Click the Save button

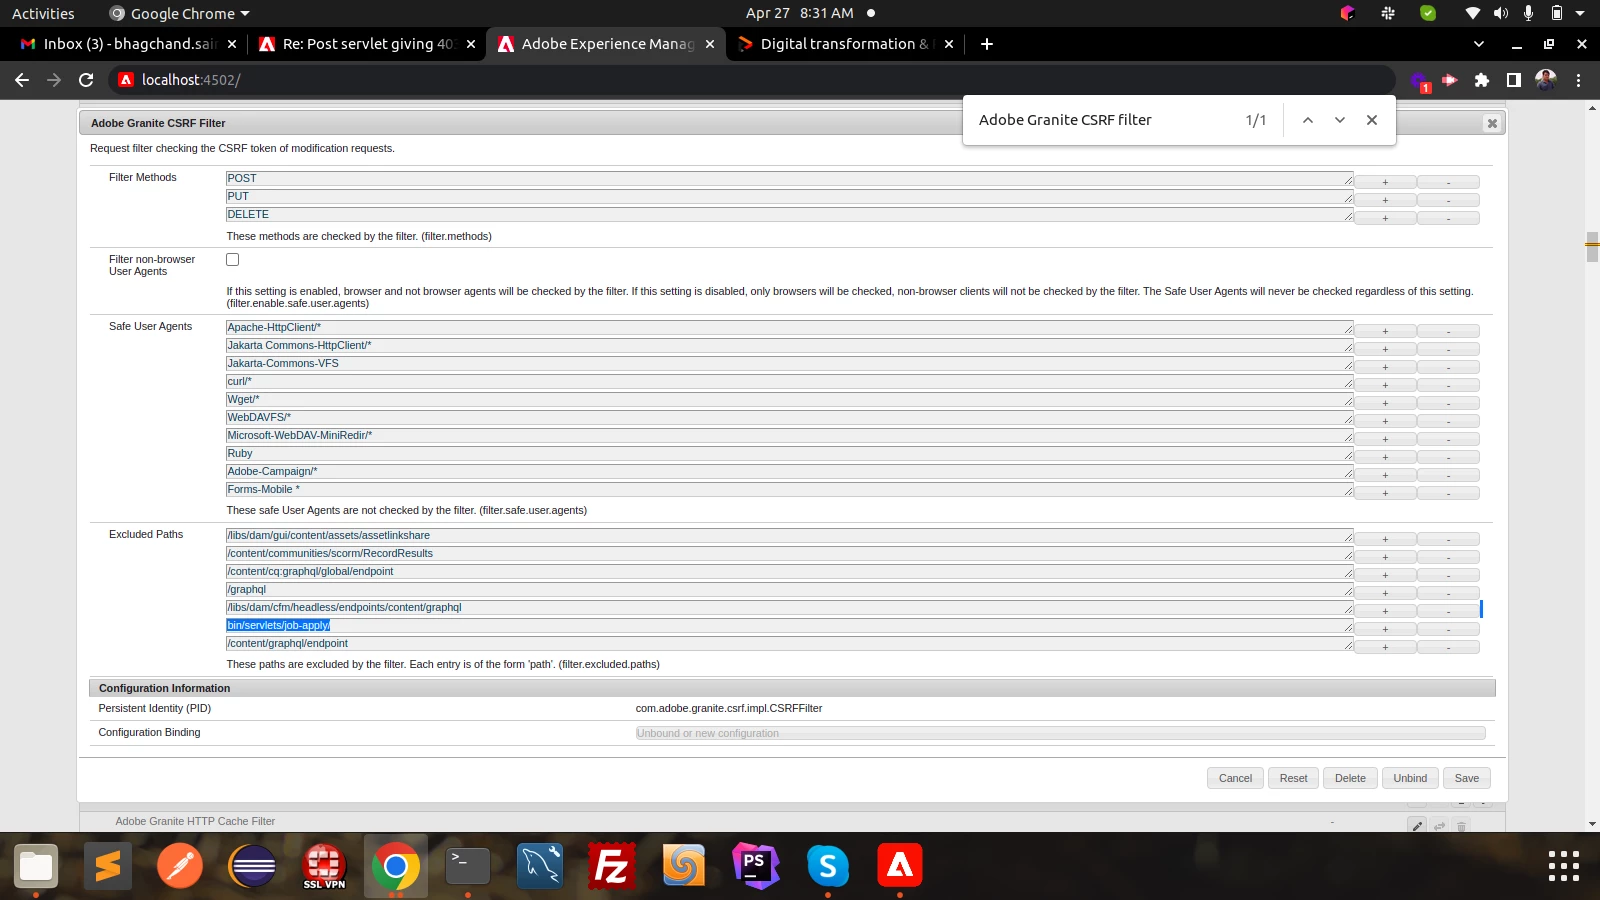(1467, 778)
